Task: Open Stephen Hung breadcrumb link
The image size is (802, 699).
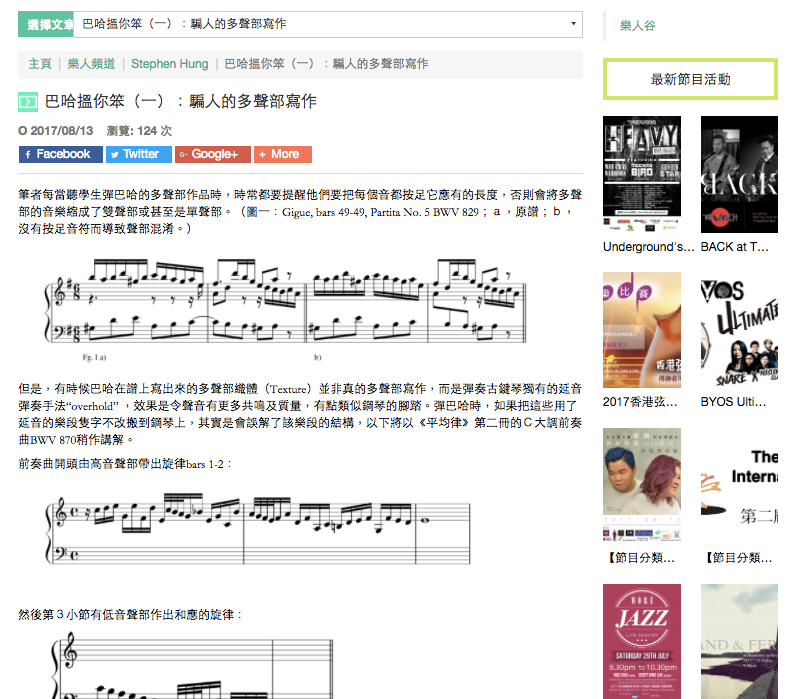Action: point(169,64)
